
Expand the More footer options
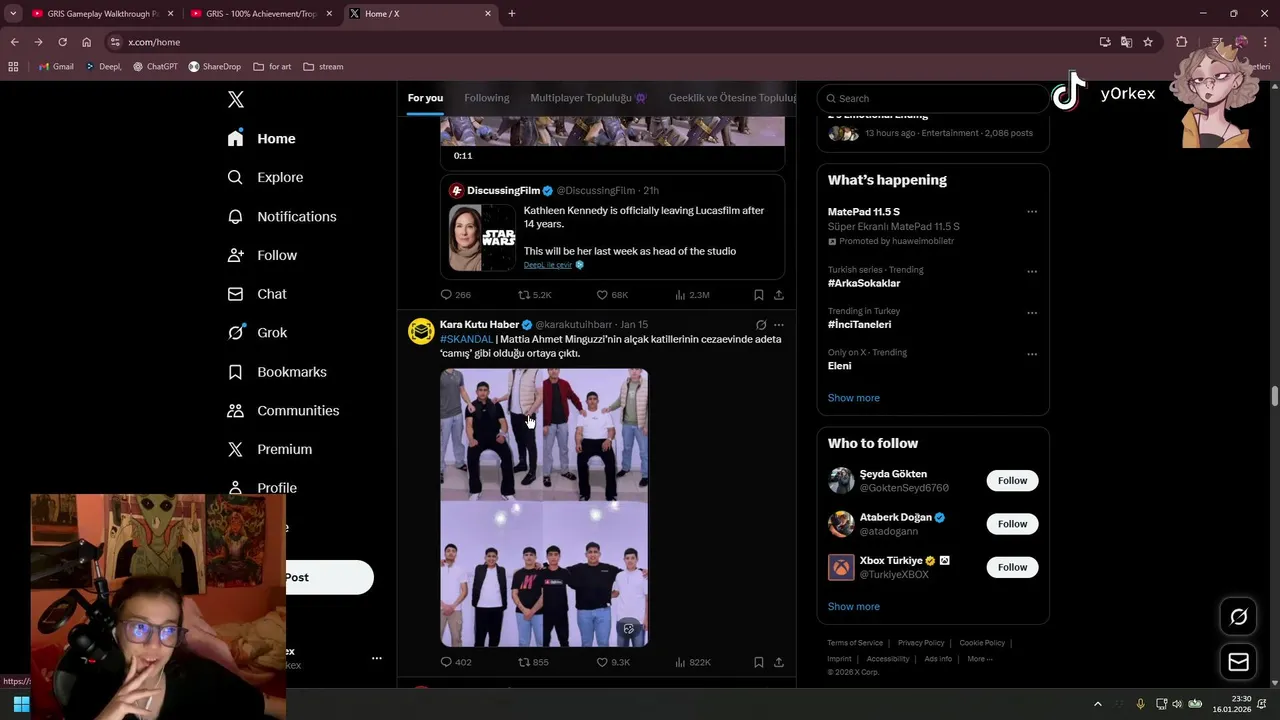(980, 659)
